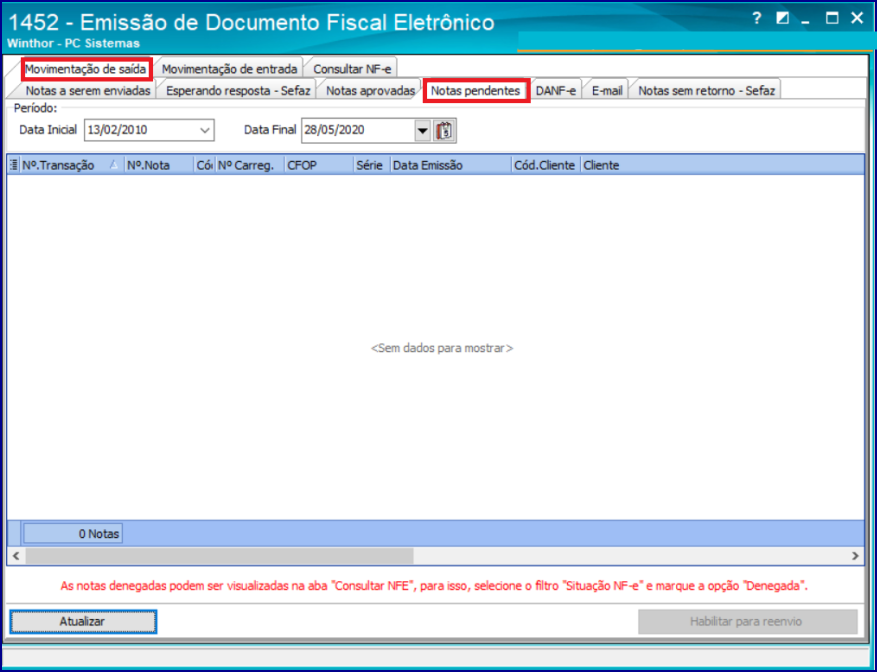The width and height of the screenshot is (877, 672).
Task: Open the Data Final date picker arrow
Action: pyautogui.click(x=422, y=131)
